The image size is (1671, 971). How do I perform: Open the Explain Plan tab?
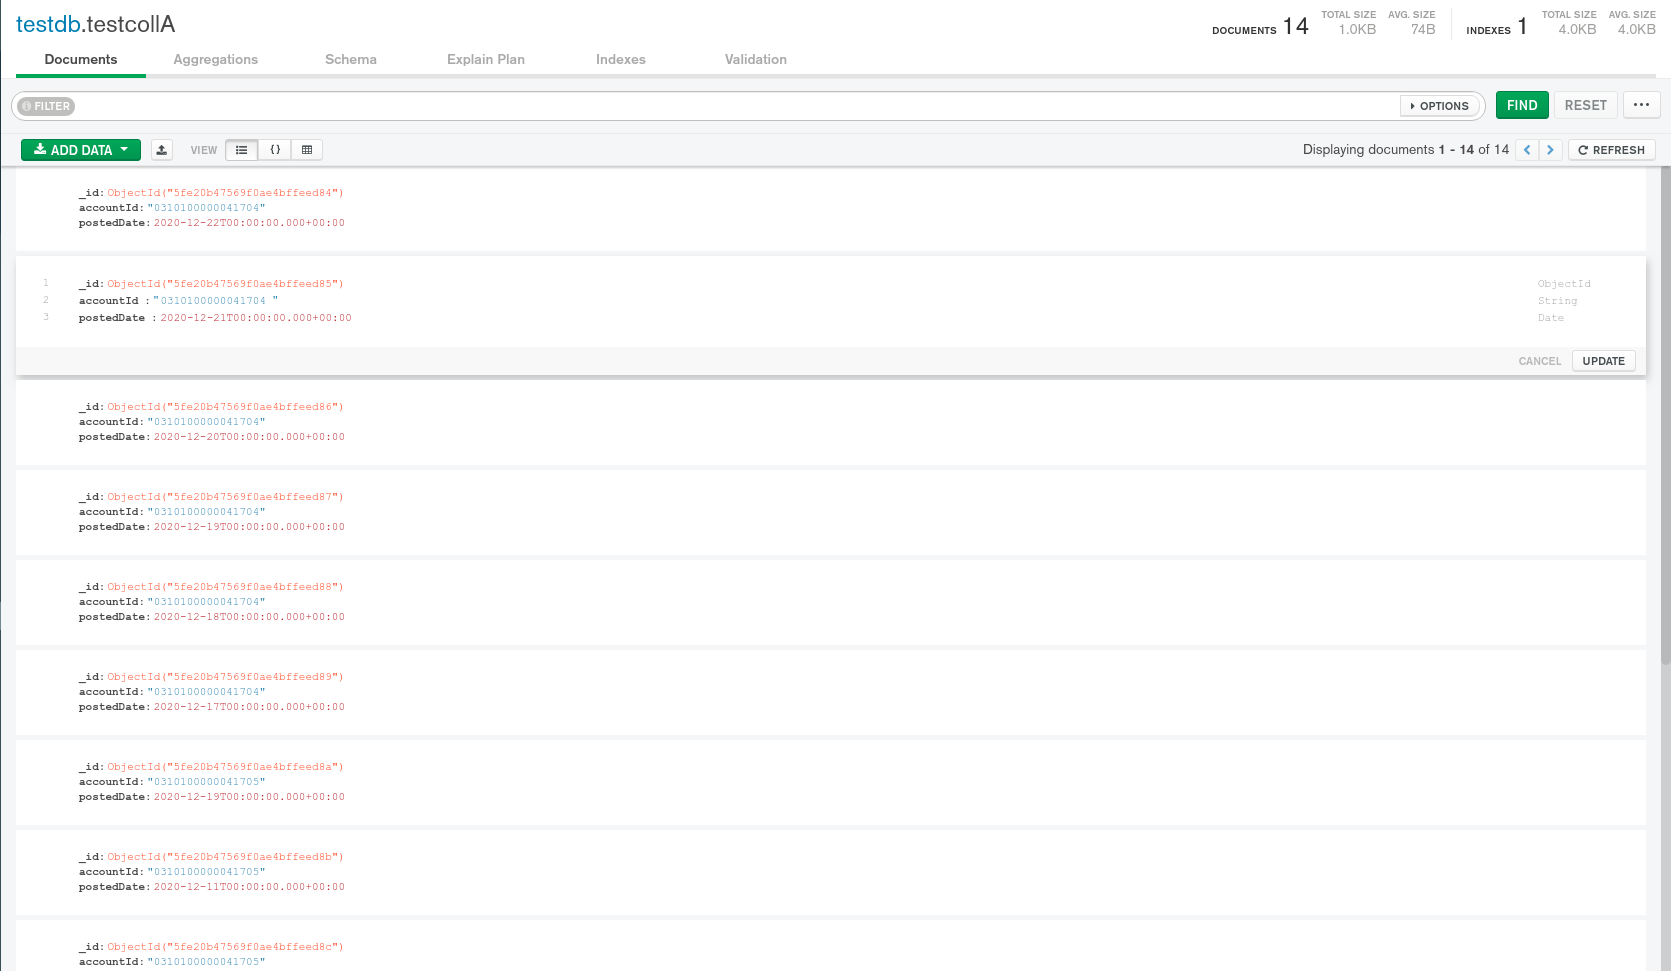(486, 60)
